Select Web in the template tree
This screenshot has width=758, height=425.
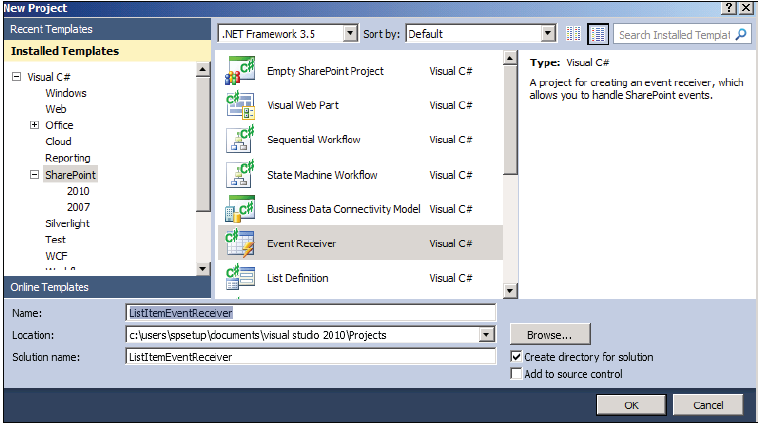pos(56,109)
